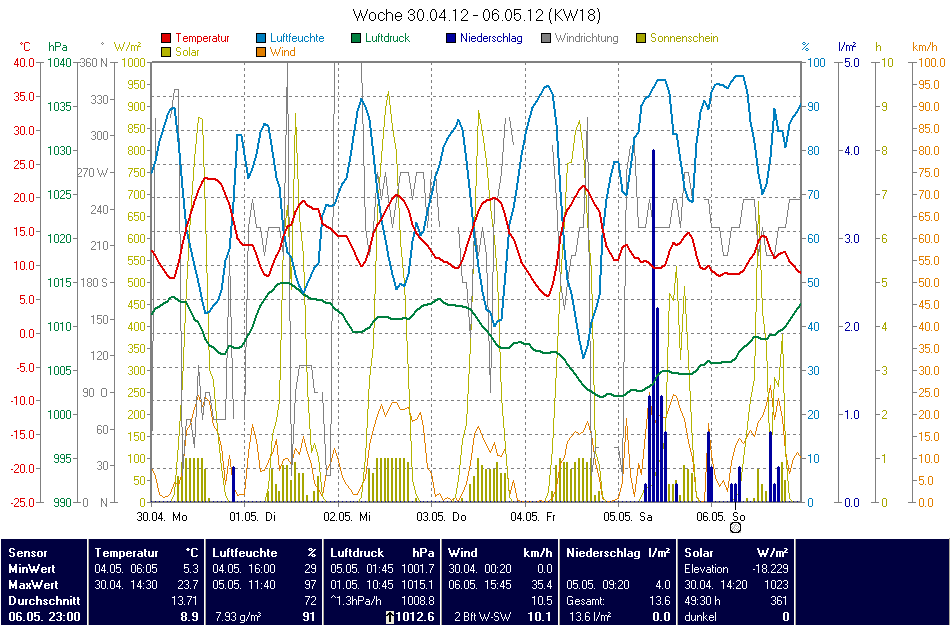Click the '270 W' wind direction tick

coord(93,173)
